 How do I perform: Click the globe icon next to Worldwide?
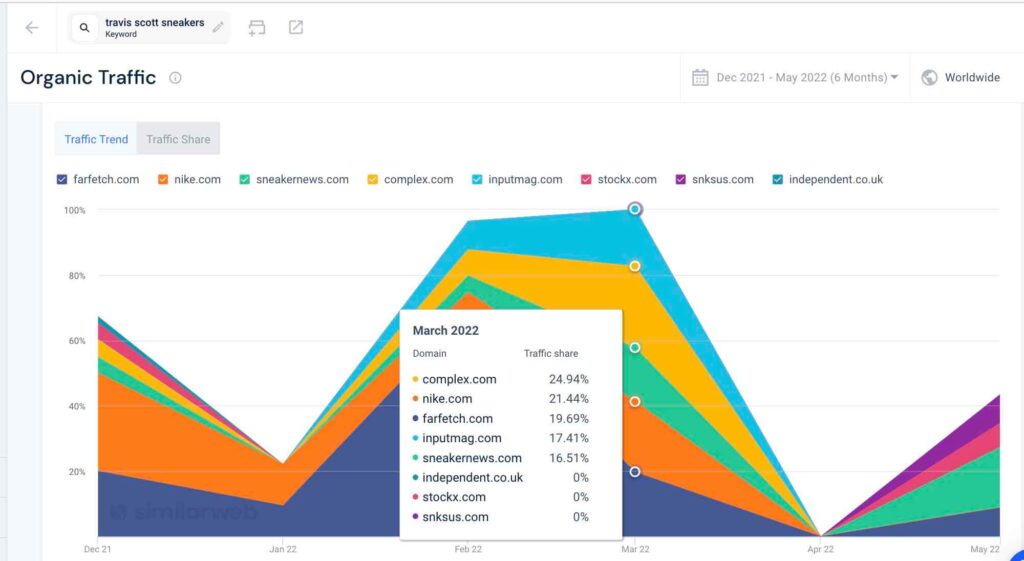coord(929,78)
